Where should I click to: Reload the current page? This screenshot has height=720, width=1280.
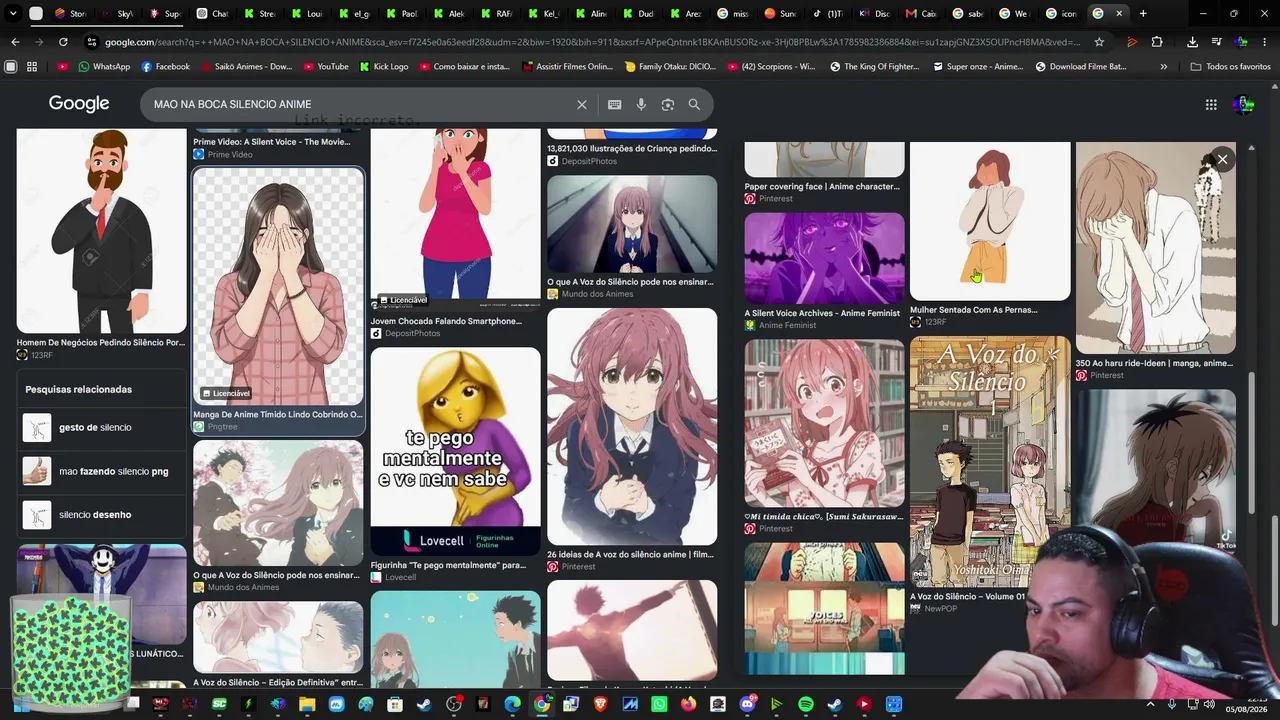tap(63, 42)
